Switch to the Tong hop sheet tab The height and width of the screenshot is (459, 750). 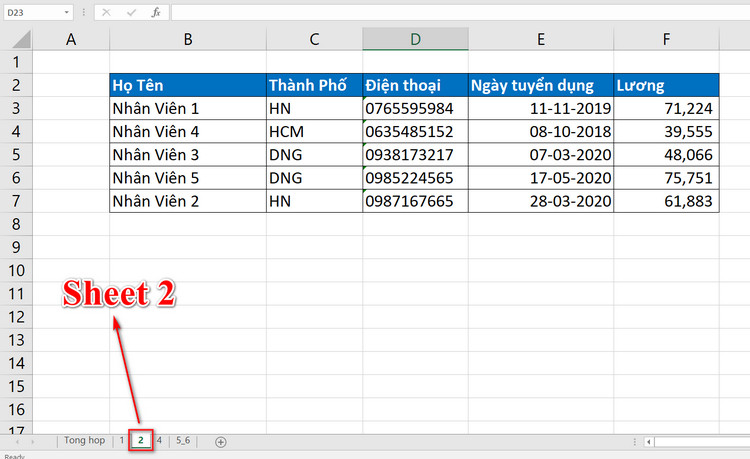85,440
